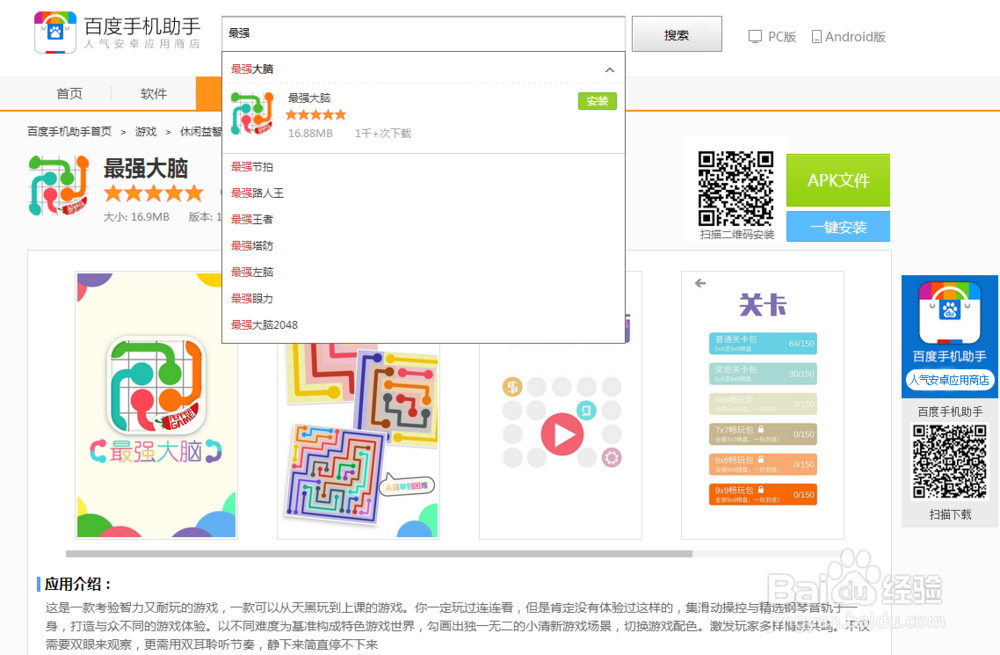Click the 普通关卡包 64/150 bar
The width and height of the screenshot is (1000, 655).
[763, 344]
